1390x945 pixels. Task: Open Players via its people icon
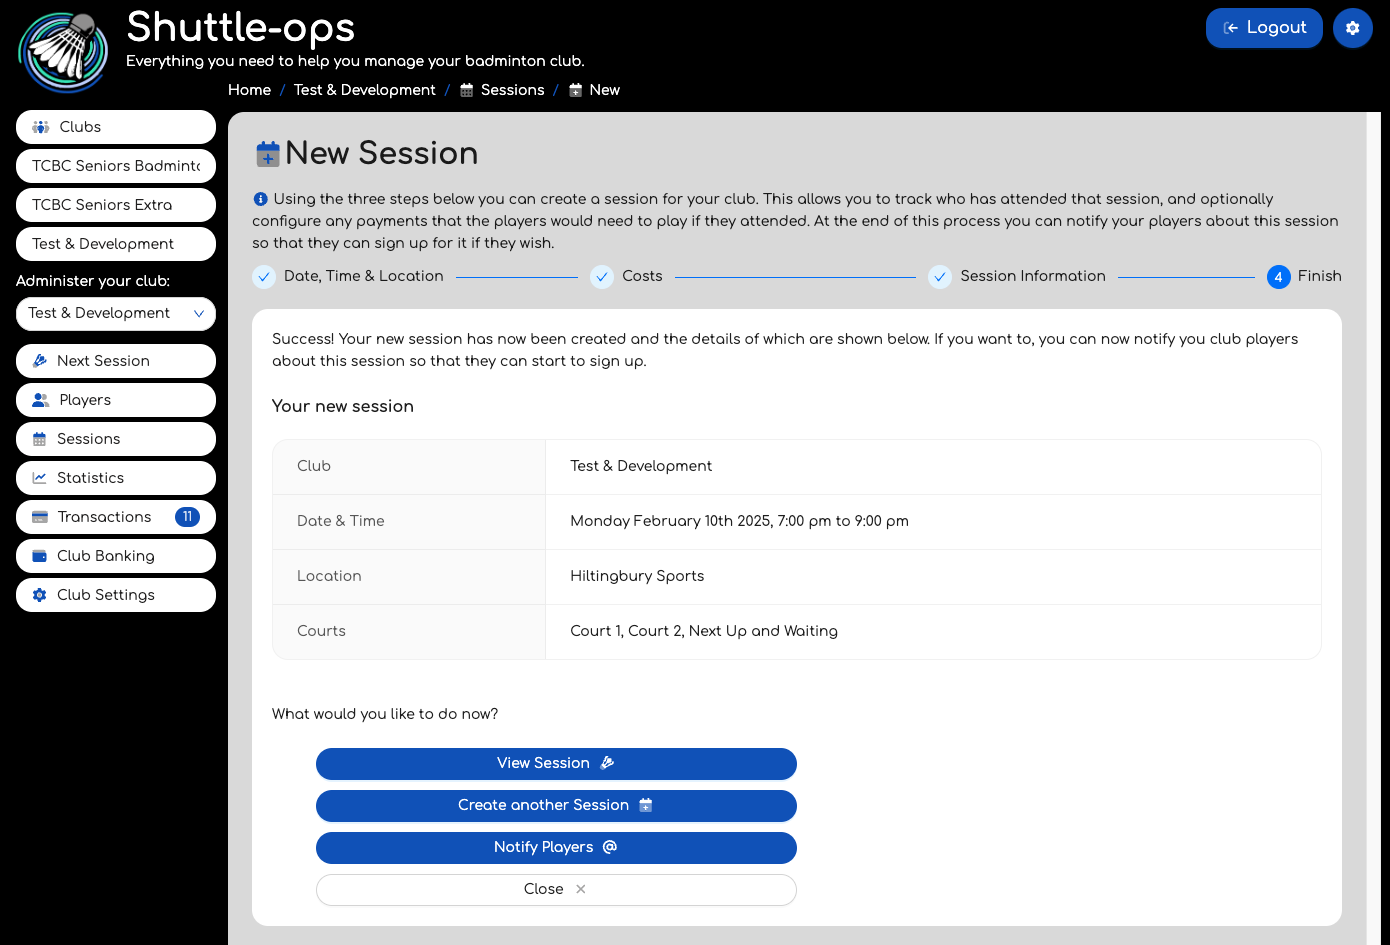(x=41, y=400)
